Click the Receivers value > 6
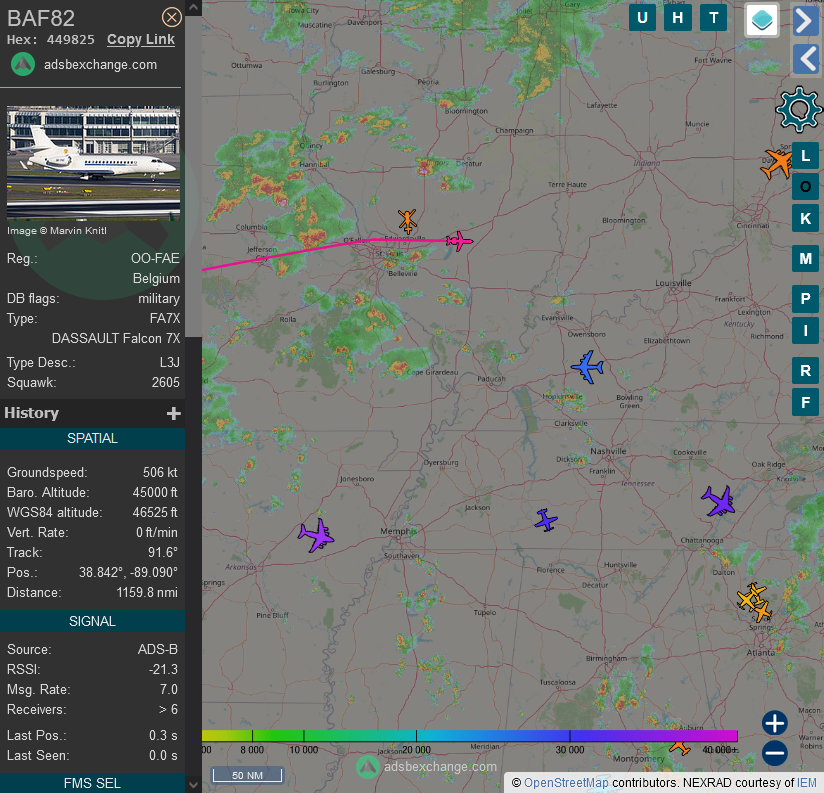Screen dimensions: 824x793 168,709
